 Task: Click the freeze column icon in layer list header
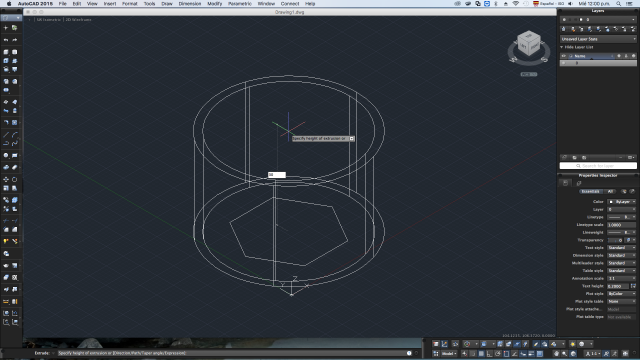click(619, 56)
